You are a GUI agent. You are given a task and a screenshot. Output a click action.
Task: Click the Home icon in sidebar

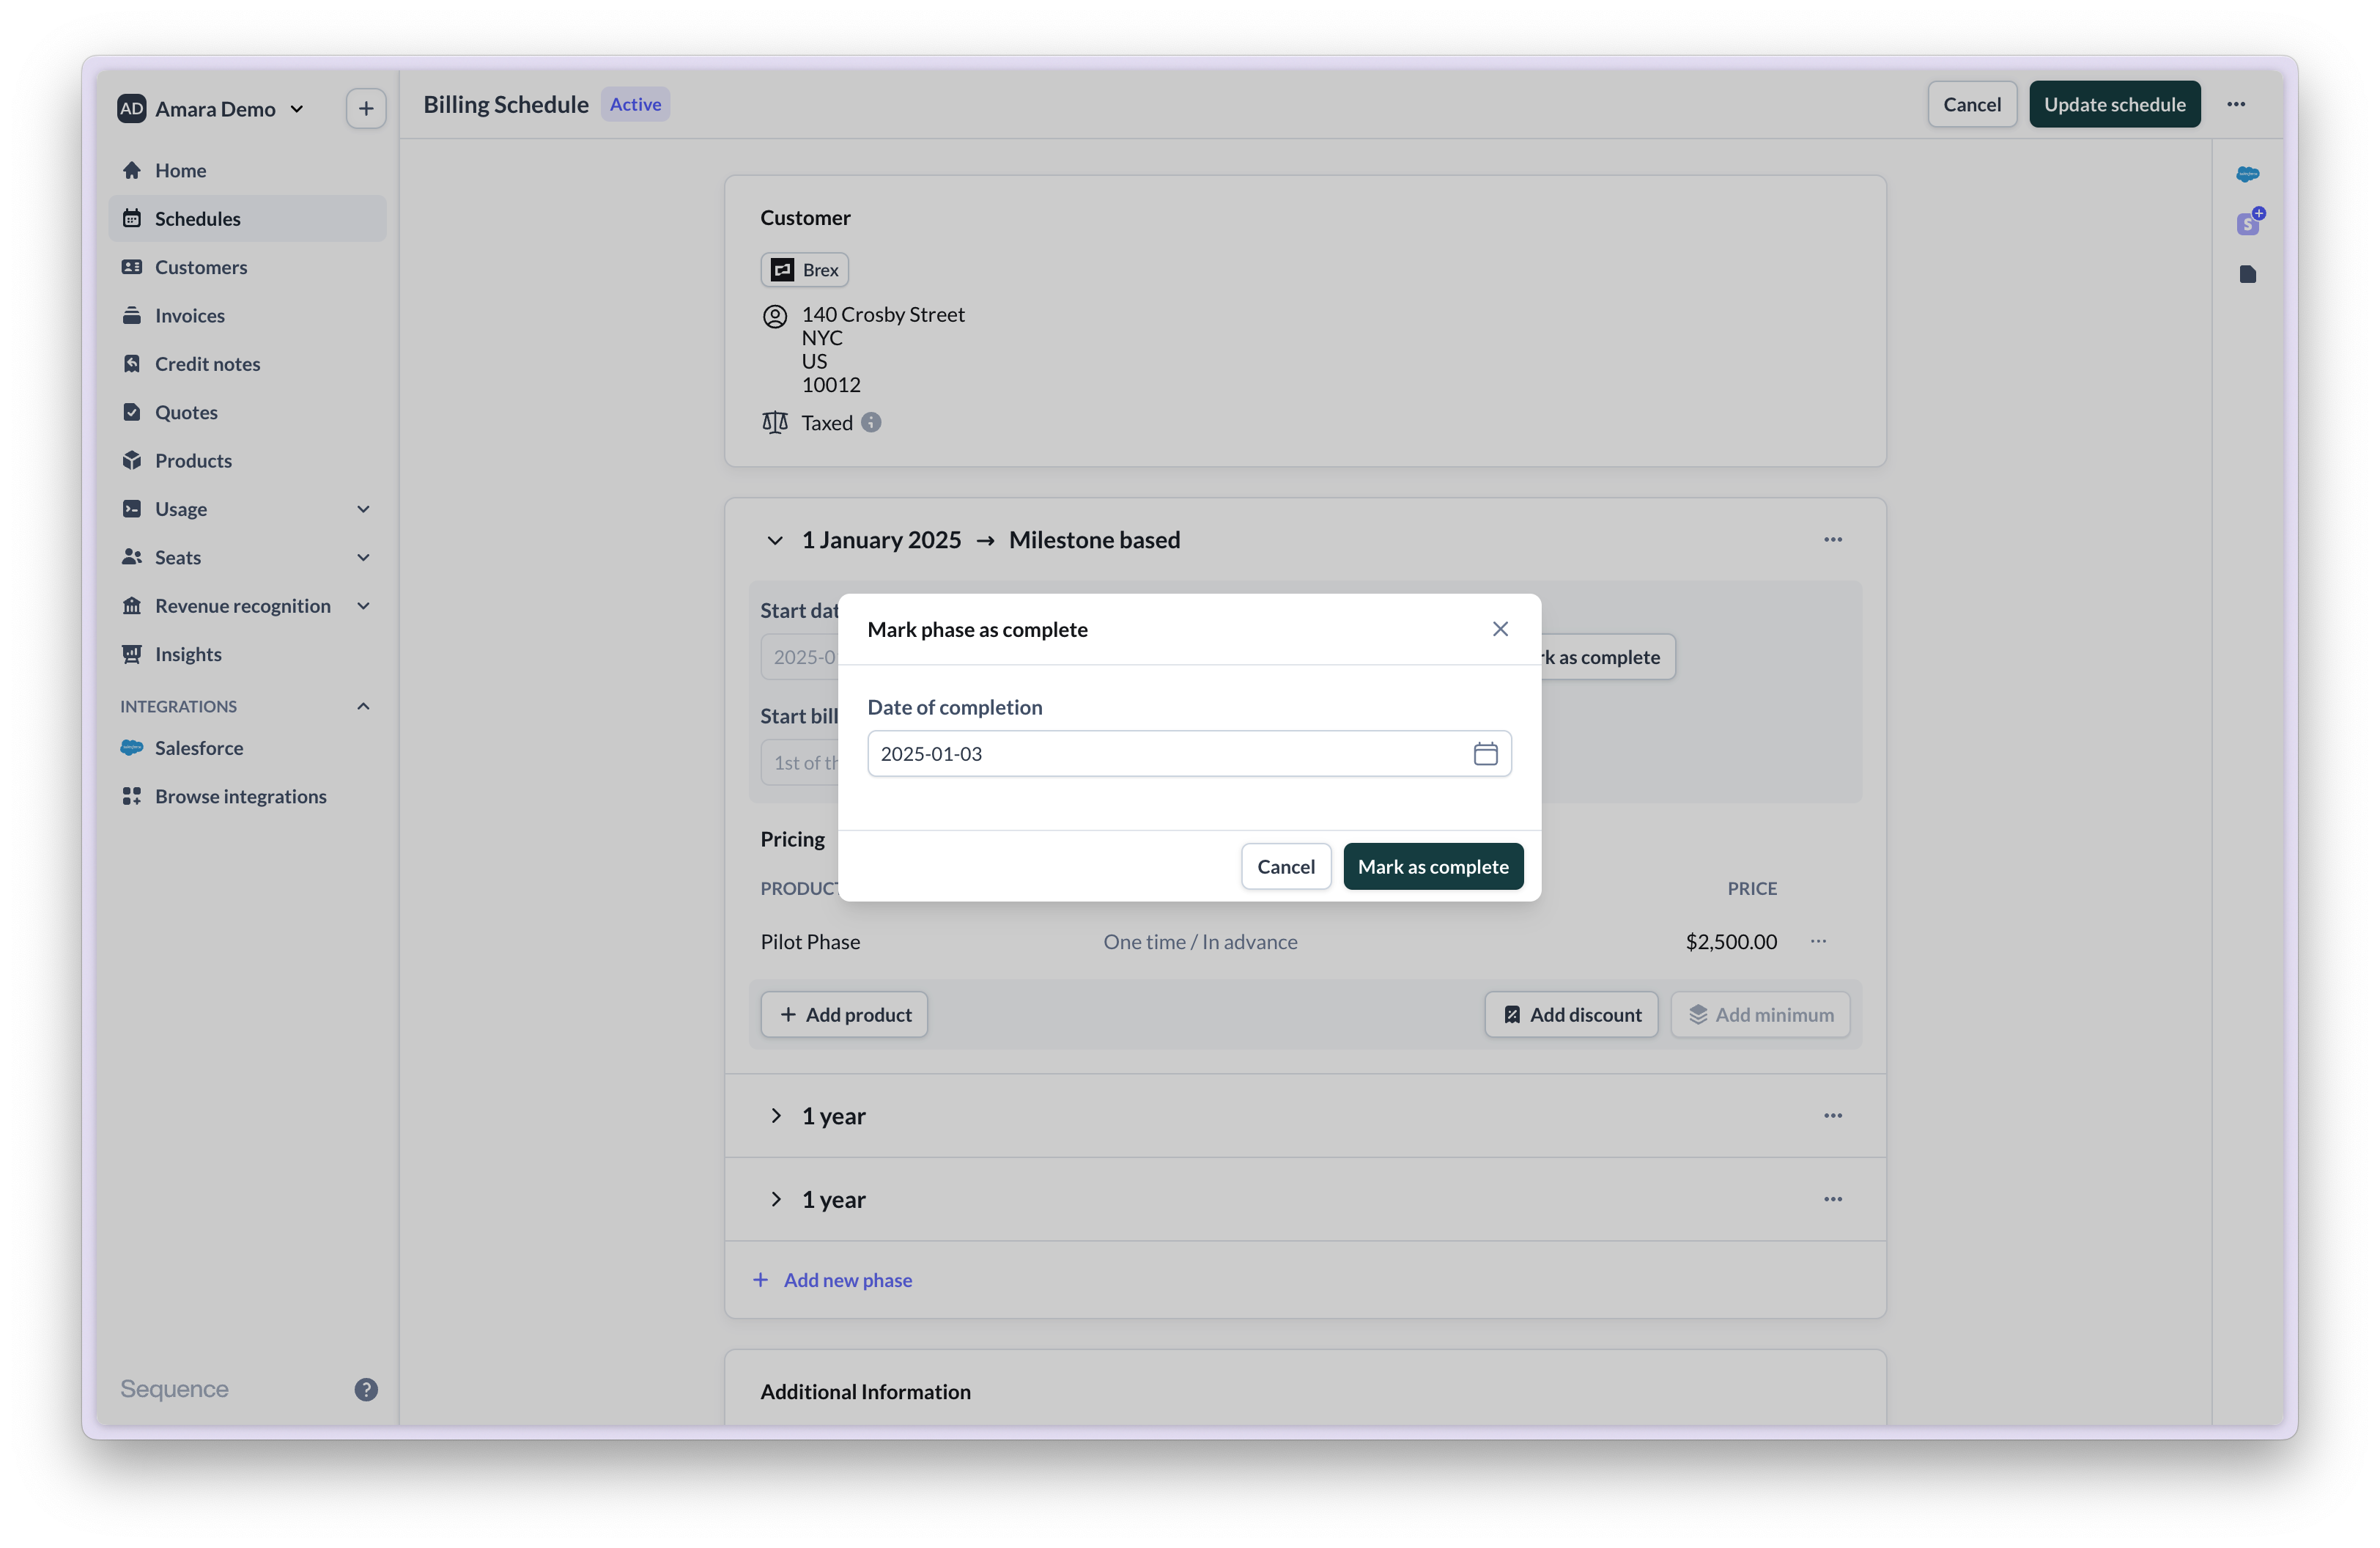click(131, 170)
